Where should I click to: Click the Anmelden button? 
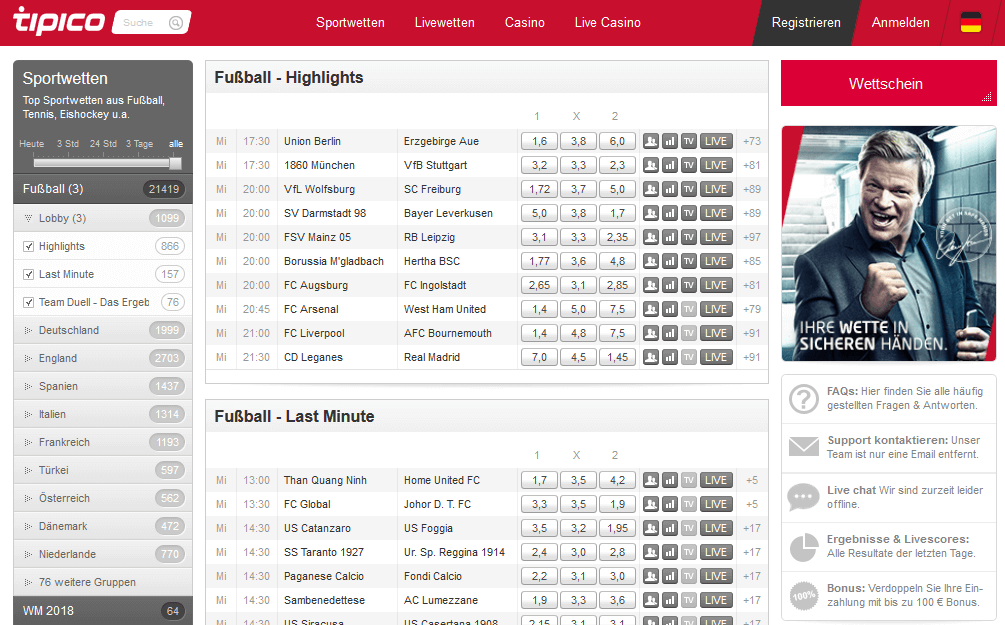click(x=900, y=22)
